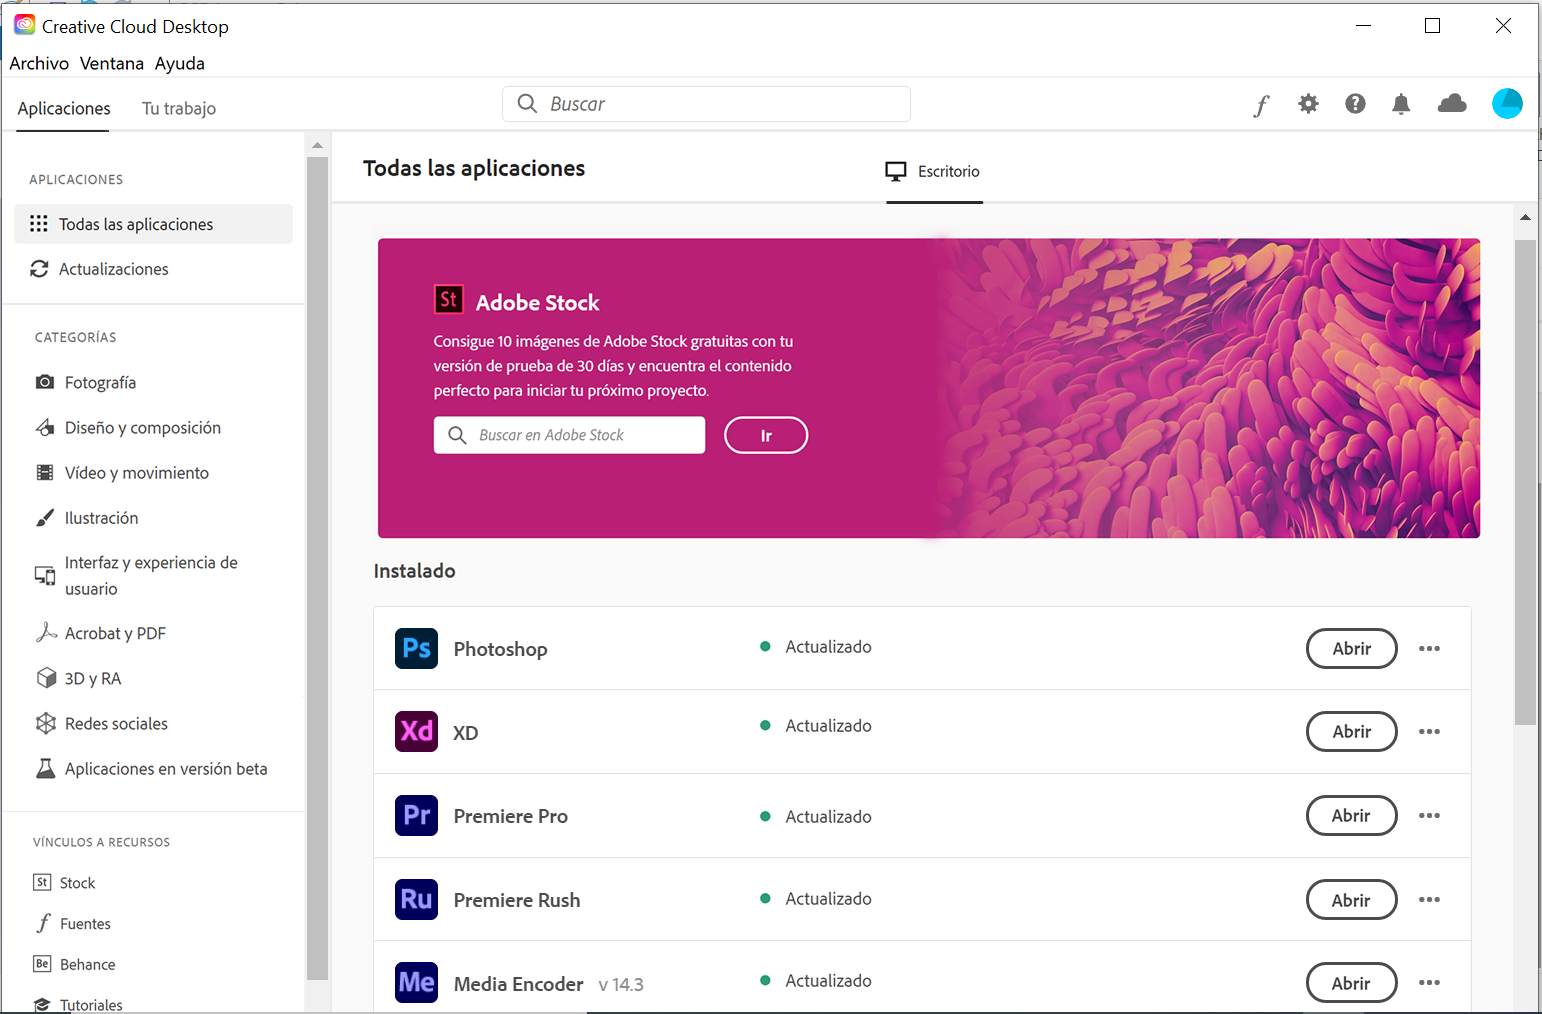Image resolution: width=1542 pixels, height=1014 pixels.
Task: Select the Escritorio tab
Action: pos(933,171)
